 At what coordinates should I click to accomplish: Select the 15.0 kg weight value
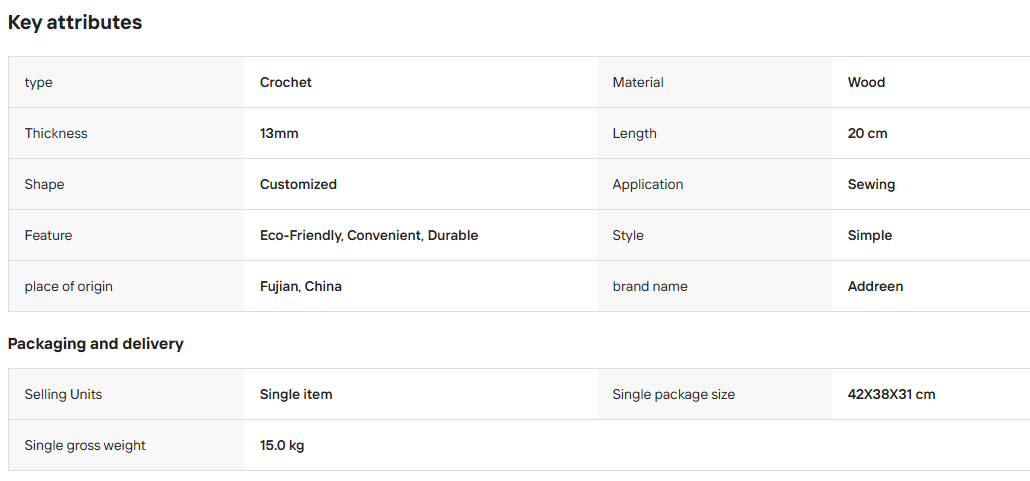[282, 446]
